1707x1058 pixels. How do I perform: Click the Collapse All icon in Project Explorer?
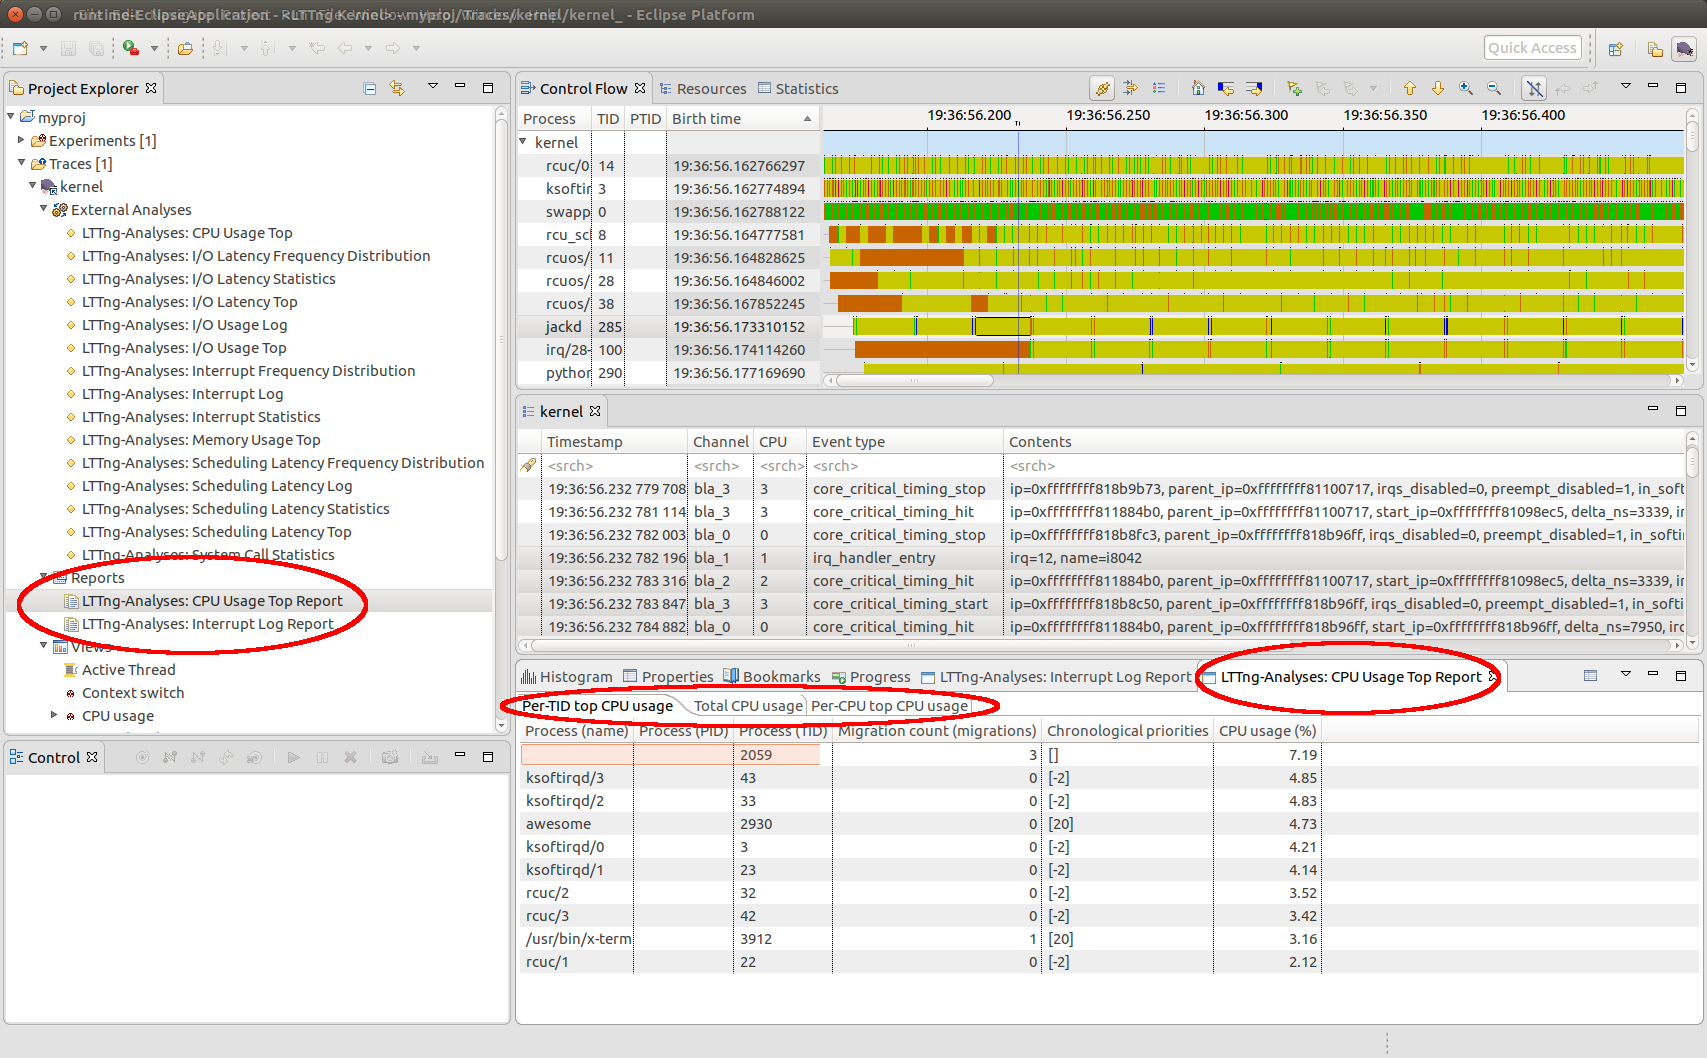[369, 88]
